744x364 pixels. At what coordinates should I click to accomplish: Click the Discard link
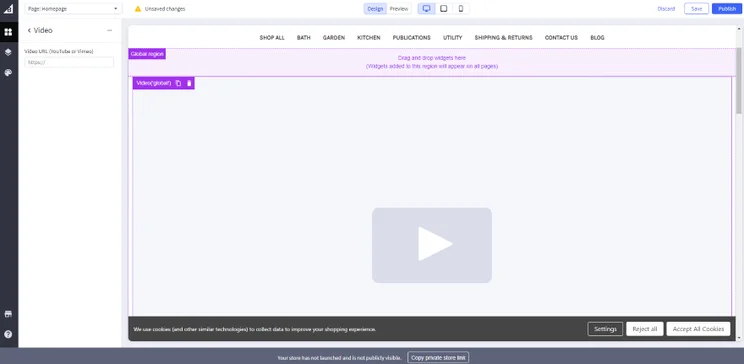(x=666, y=9)
